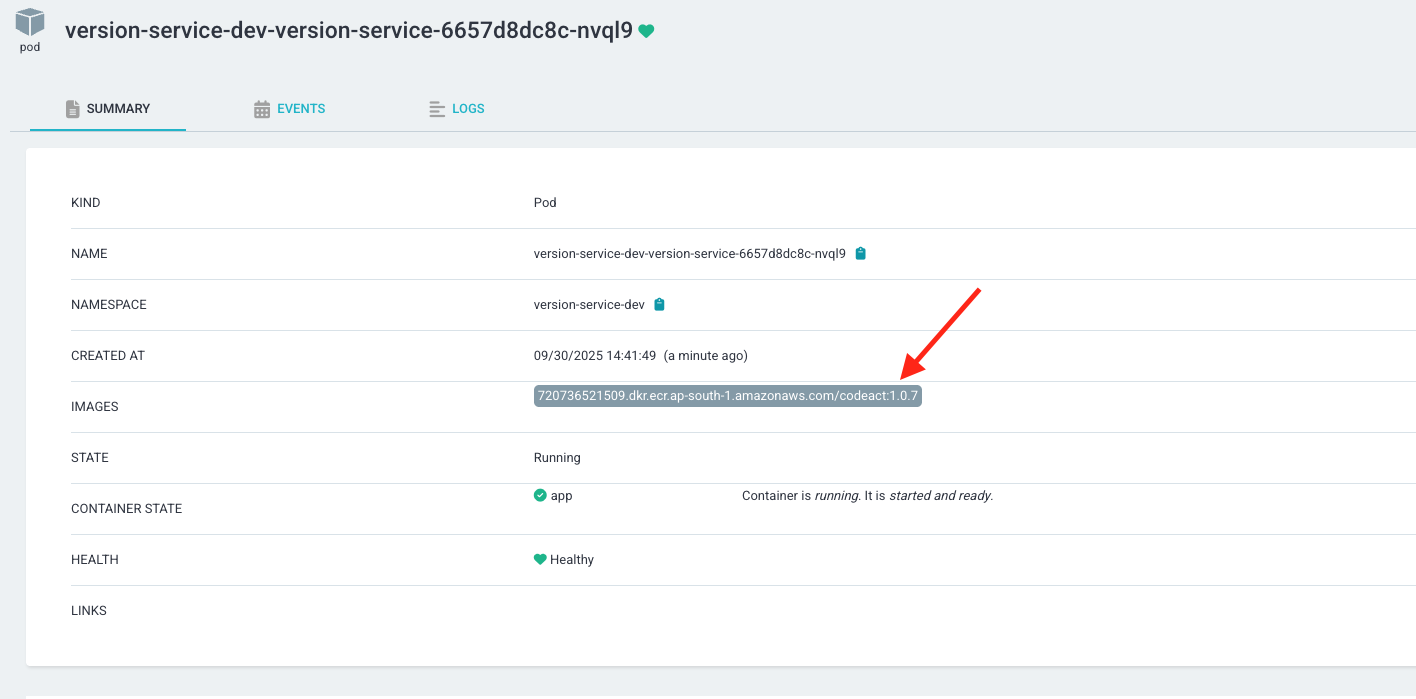This screenshot has width=1416, height=699.
Task: Click green checkmark next to app container
Action: [x=540, y=495]
